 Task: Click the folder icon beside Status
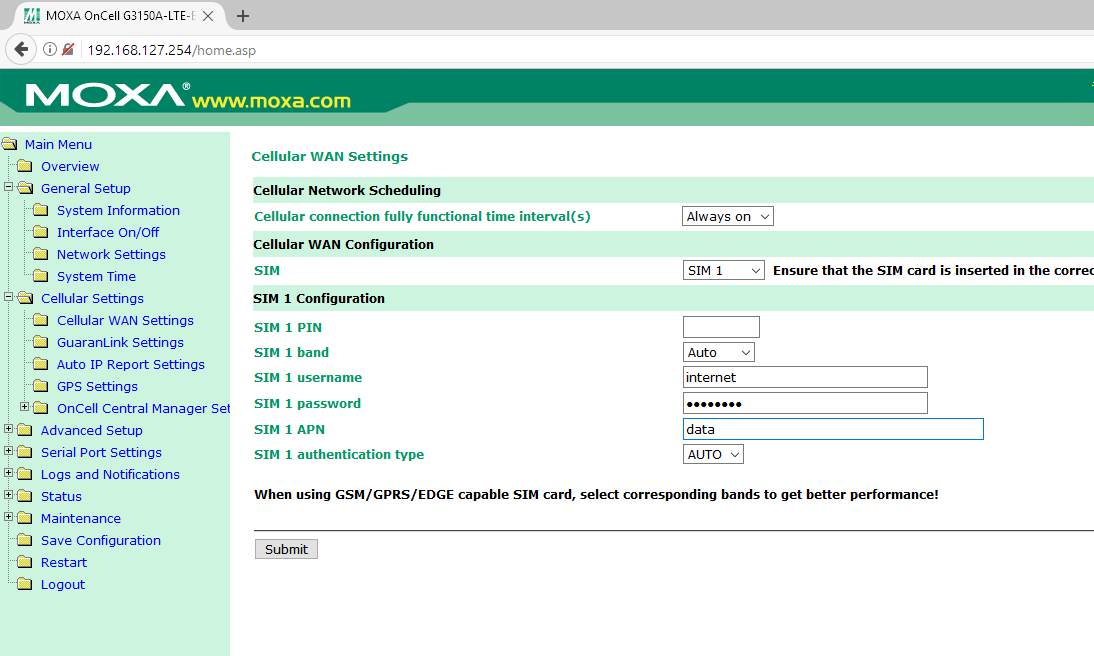click(x=25, y=495)
